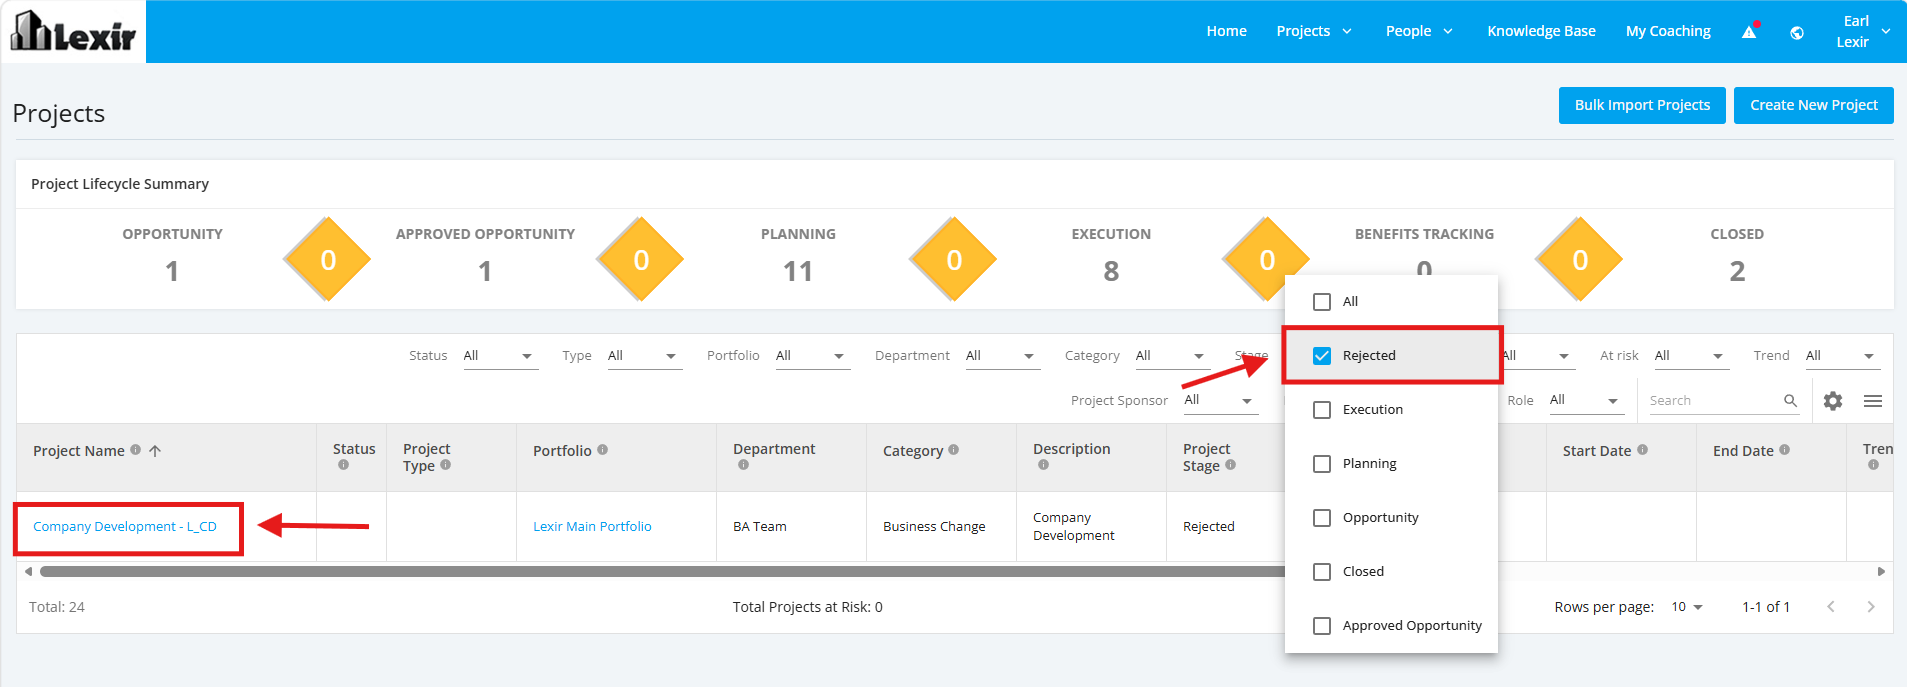Check the All stage checkbox
This screenshot has height=687, width=1907.
pyautogui.click(x=1322, y=302)
